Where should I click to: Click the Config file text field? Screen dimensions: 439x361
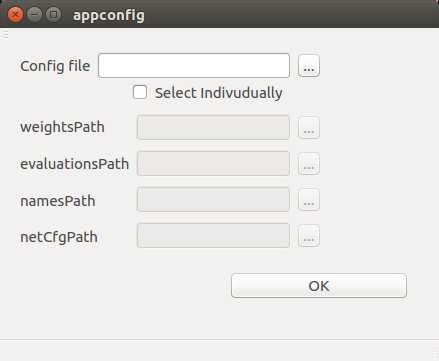click(194, 66)
